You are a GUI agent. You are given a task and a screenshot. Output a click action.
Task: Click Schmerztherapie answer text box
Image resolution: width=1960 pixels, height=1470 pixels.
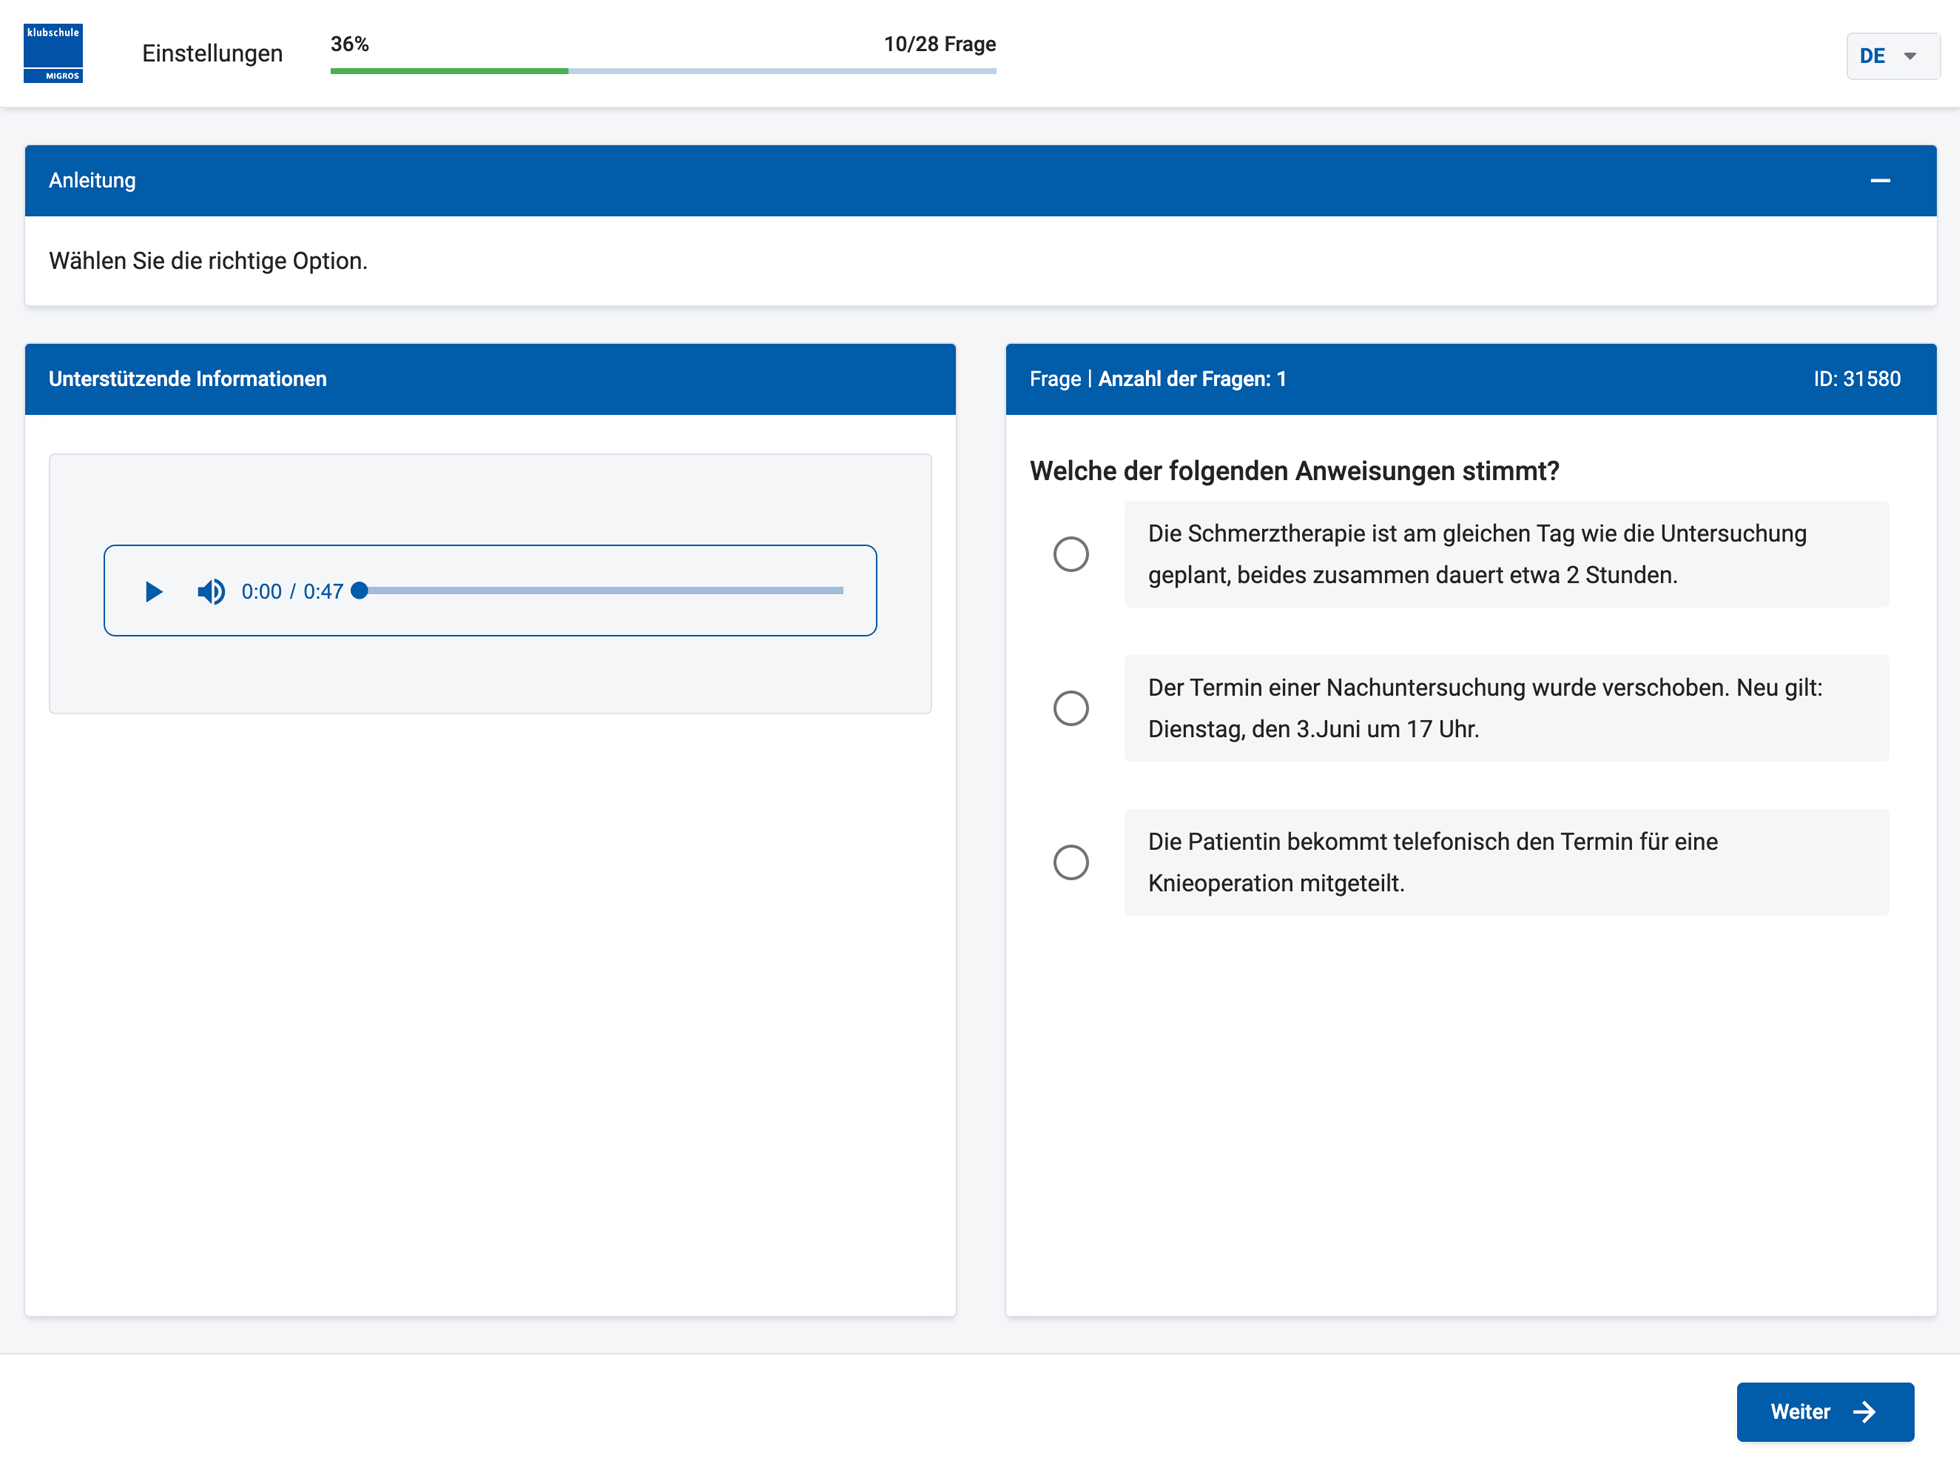[1505, 554]
